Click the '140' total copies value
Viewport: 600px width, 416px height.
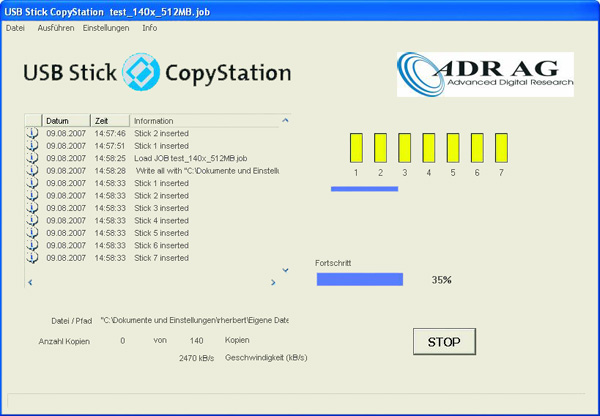click(196, 341)
